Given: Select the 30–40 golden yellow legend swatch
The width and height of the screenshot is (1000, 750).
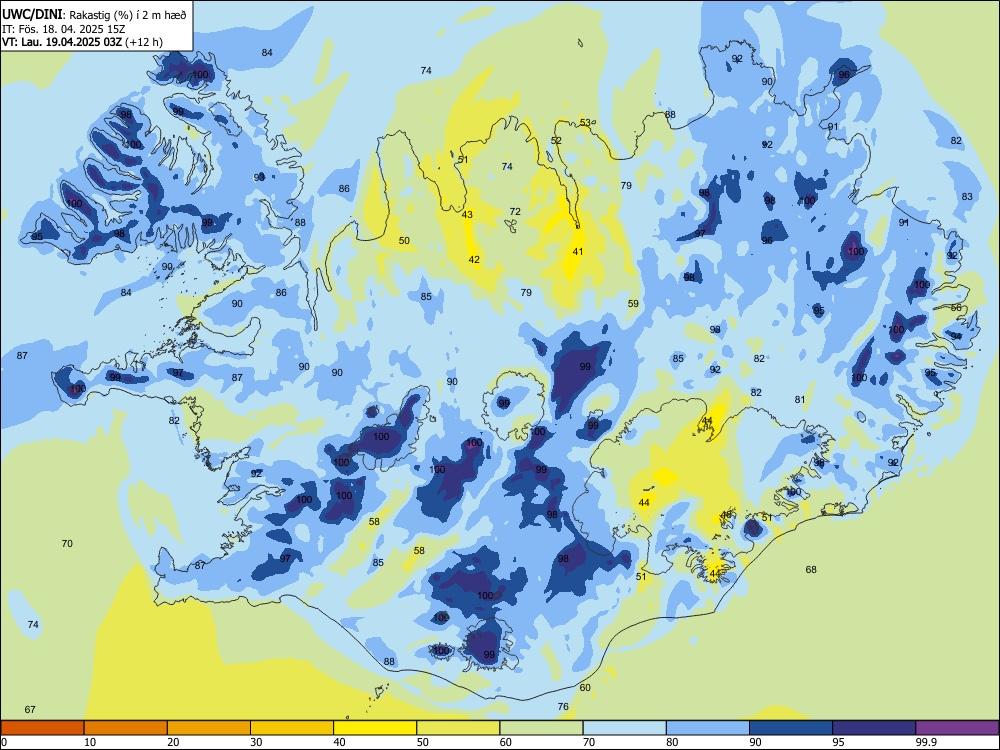Looking at the screenshot, I should 292,728.
